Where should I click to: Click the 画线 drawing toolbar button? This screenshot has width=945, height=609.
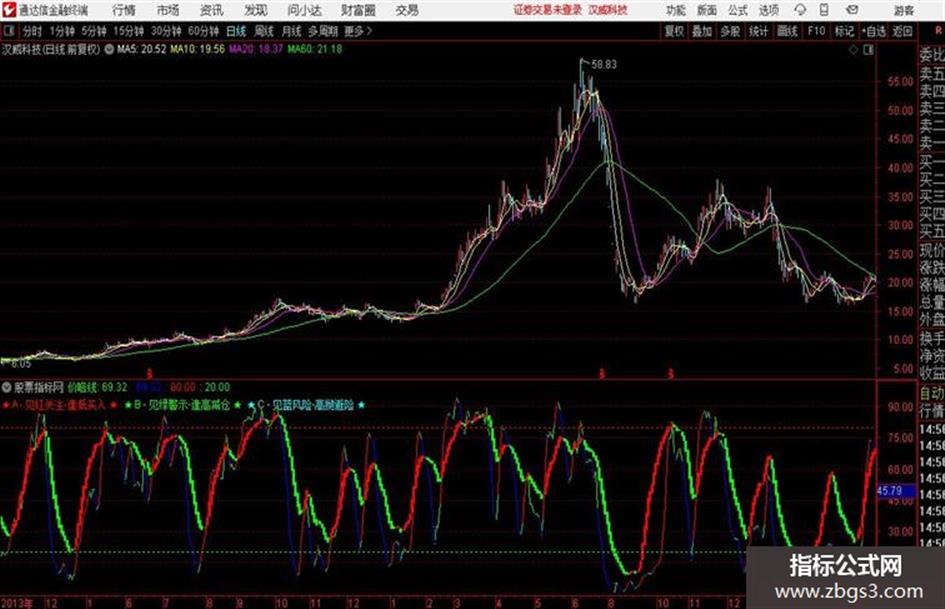pos(787,31)
